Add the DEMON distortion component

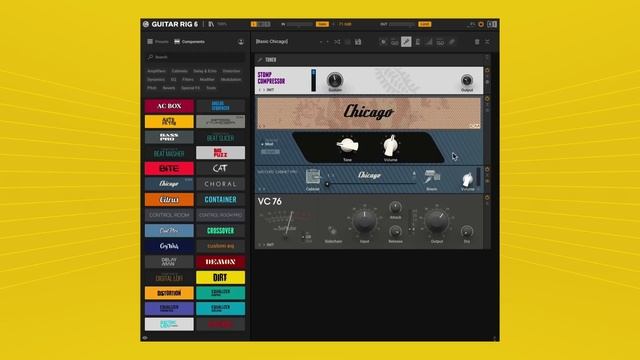click(x=220, y=262)
